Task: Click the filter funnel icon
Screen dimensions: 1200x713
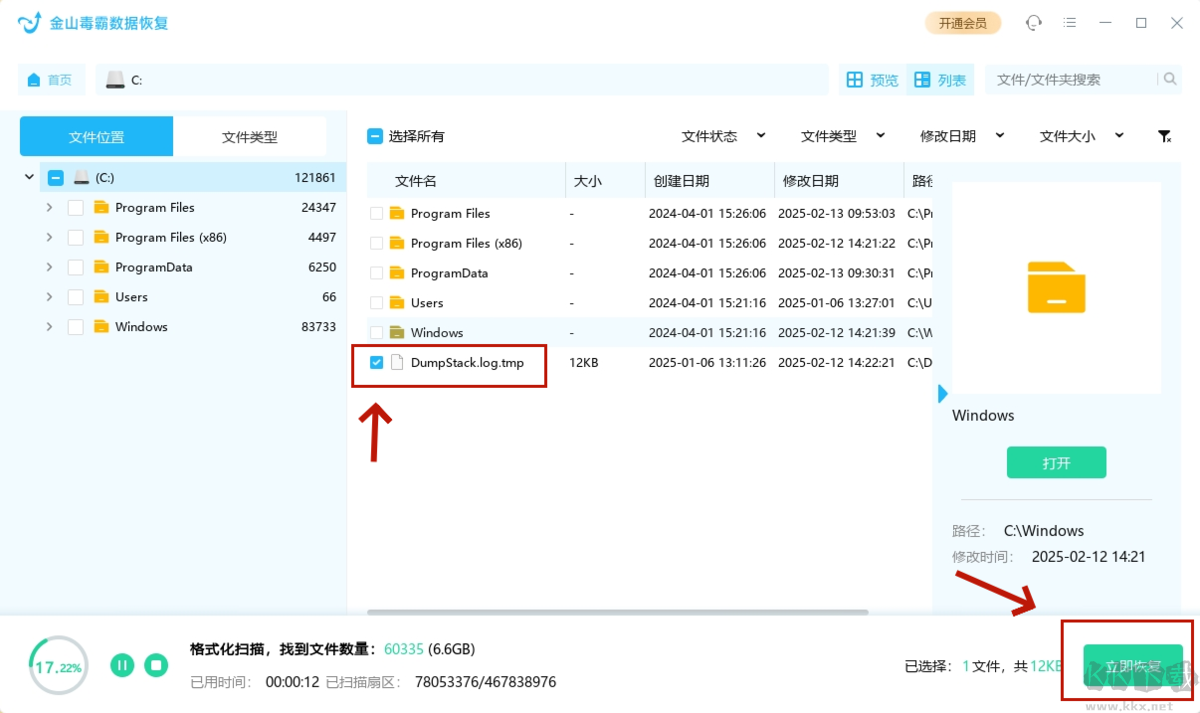Action: (x=1164, y=136)
